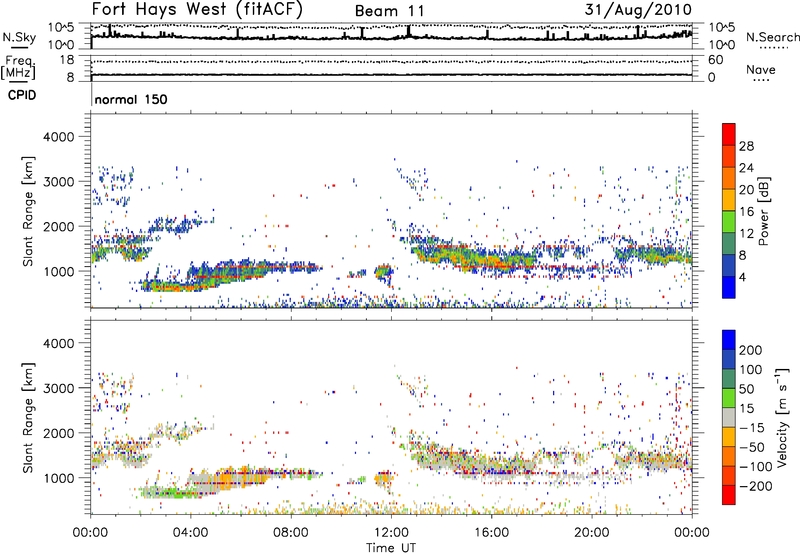Click the 'CPID' label

pyautogui.click(x=22, y=95)
